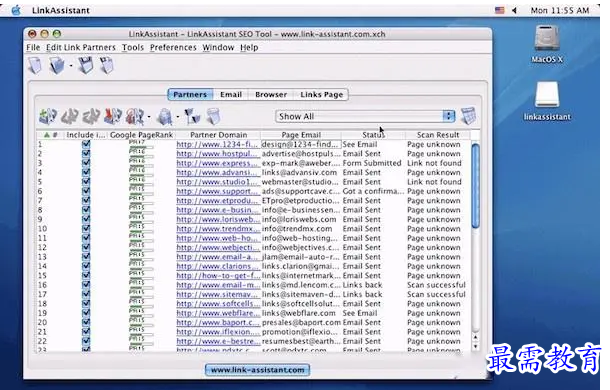The width and height of the screenshot is (610, 390).
Task: Expand the arrow beside the blue scan icon
Action: pyautogui.click(x=178, y=117)
